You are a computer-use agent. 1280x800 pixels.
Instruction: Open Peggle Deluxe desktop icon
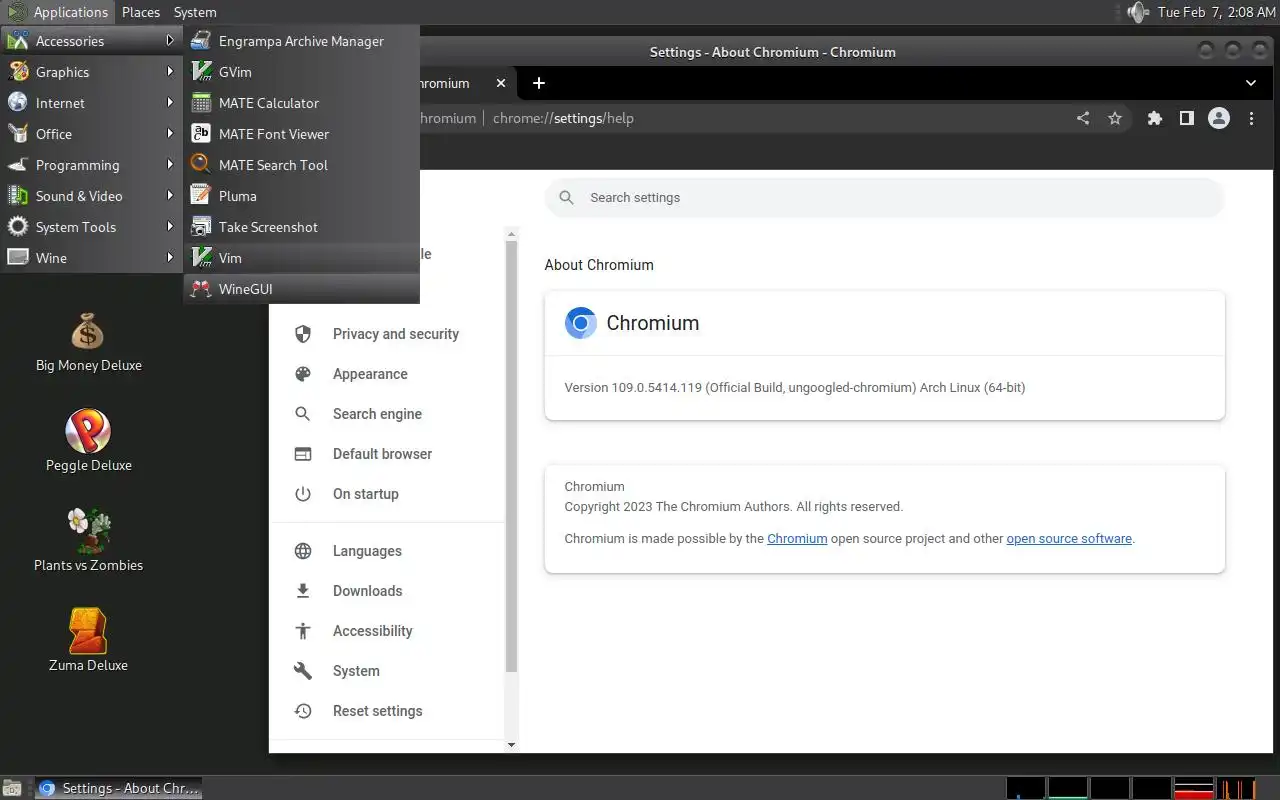88,441
